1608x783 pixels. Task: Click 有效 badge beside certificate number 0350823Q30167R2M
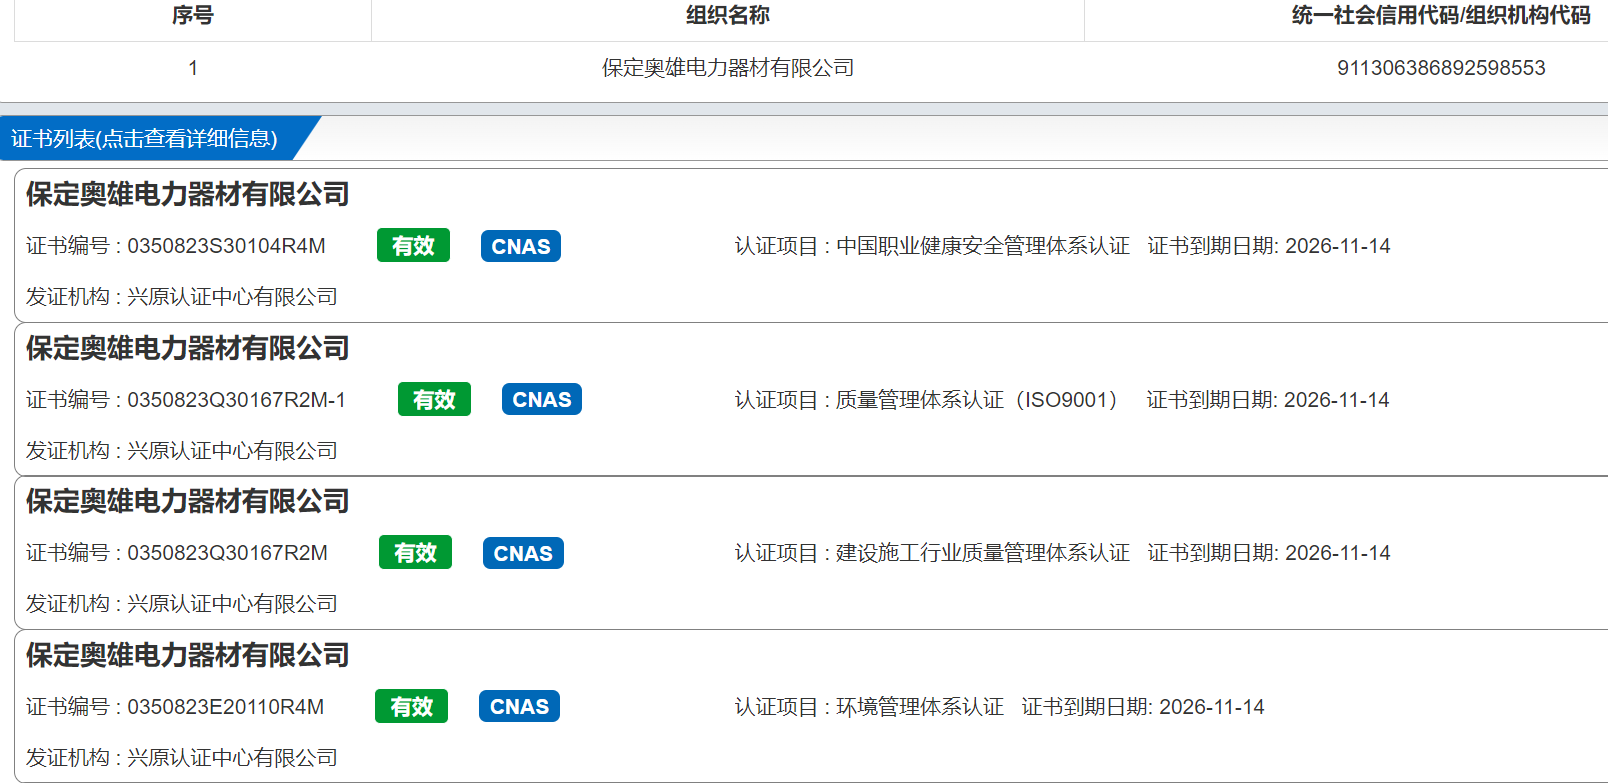[415, 553]
